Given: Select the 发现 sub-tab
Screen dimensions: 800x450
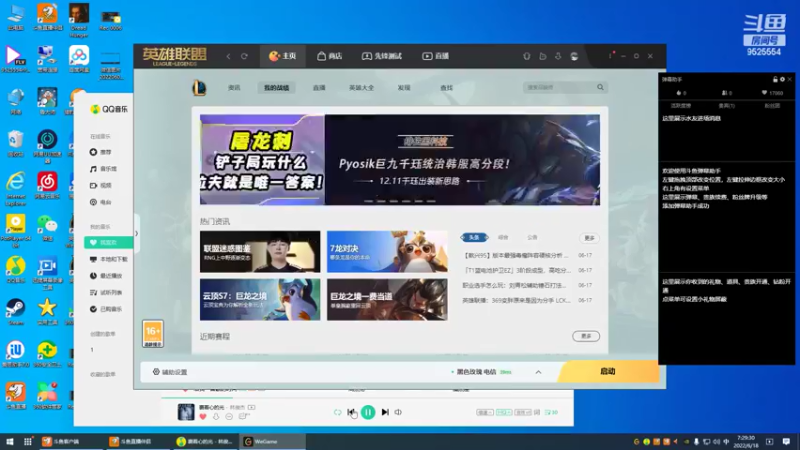Looking at the screenshot, I should [x=404, y=88].
